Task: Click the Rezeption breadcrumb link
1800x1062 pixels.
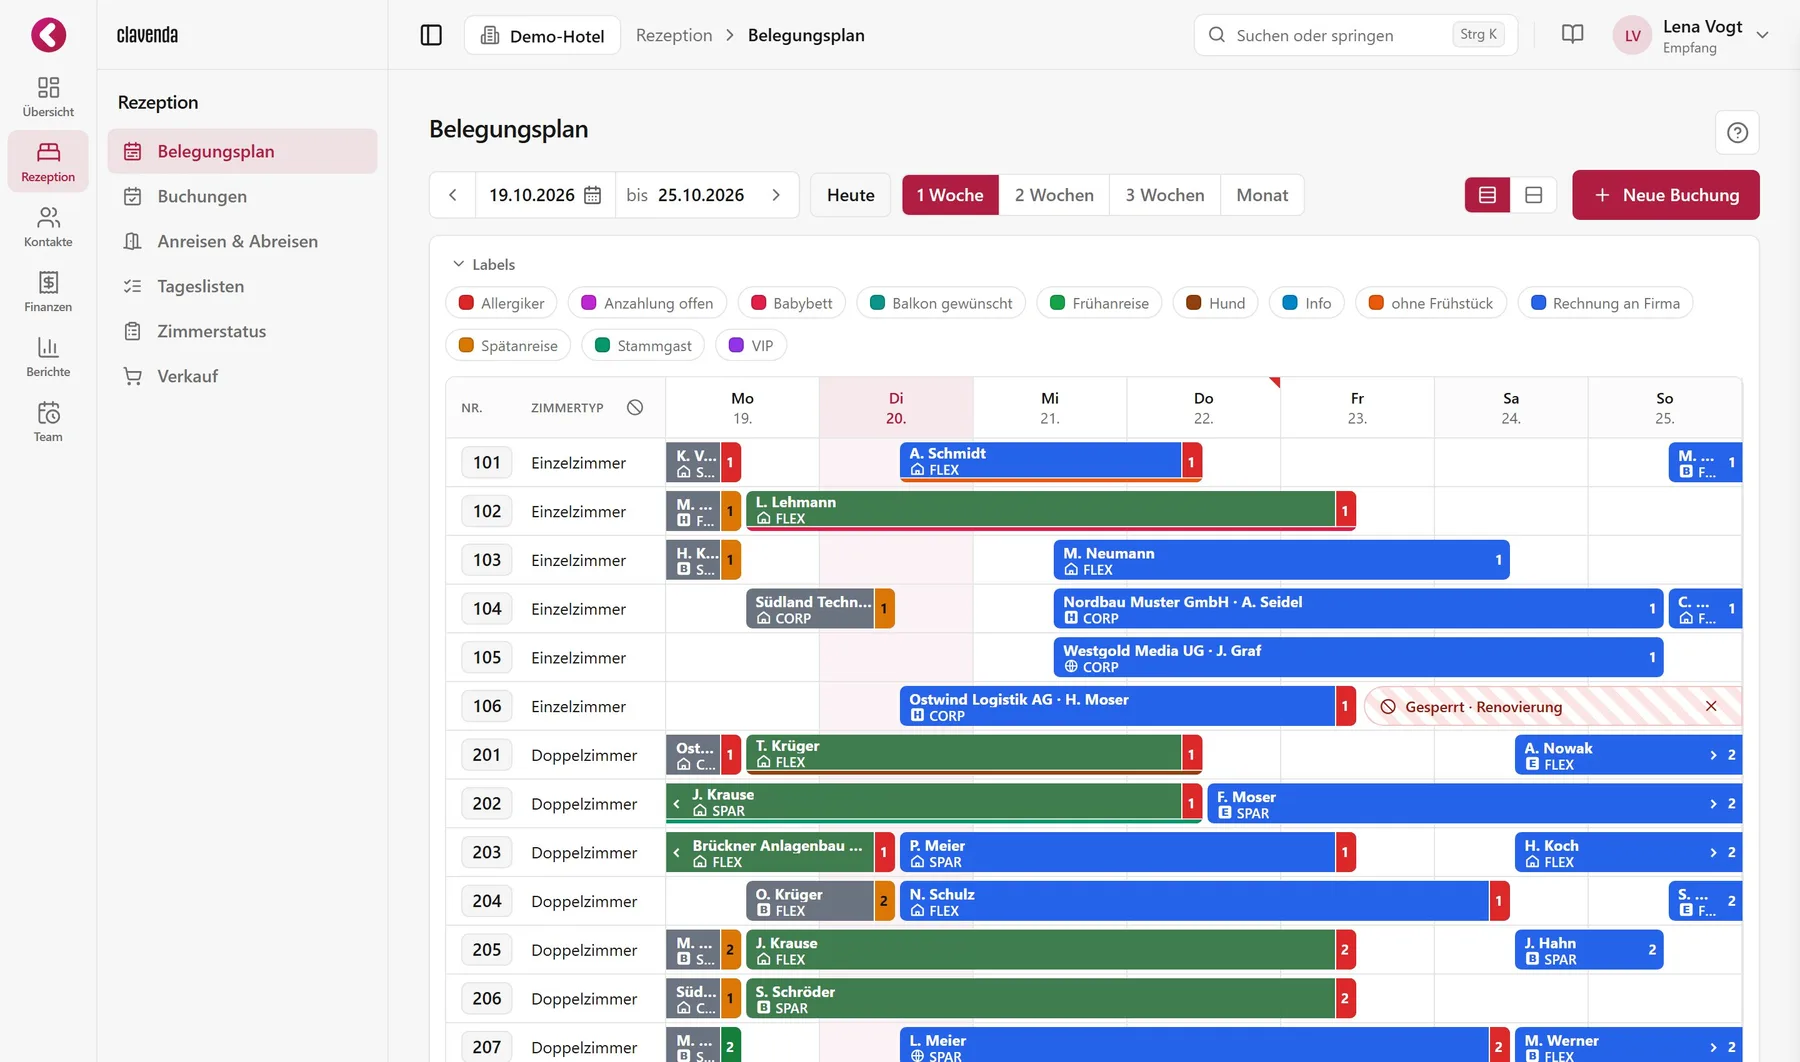Action: pos(674,35)
